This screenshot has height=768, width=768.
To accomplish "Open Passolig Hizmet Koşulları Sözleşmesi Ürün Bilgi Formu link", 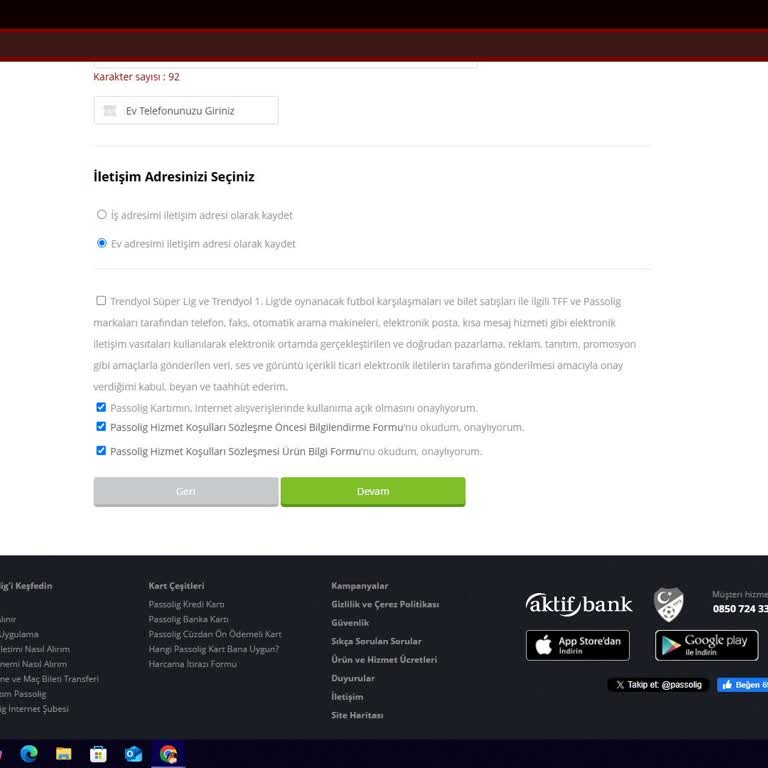I will coord(236,451).
